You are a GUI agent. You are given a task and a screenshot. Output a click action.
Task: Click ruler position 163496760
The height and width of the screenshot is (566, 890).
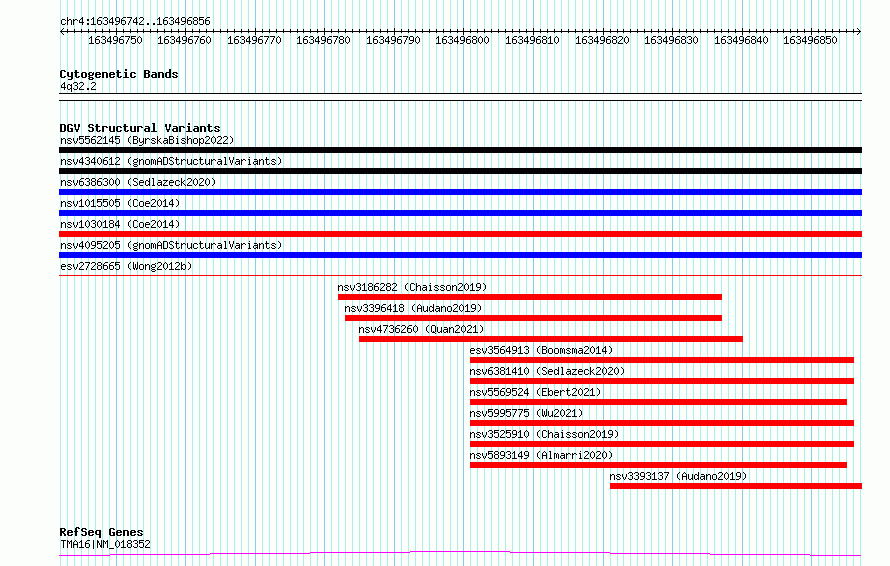point(184,40)
